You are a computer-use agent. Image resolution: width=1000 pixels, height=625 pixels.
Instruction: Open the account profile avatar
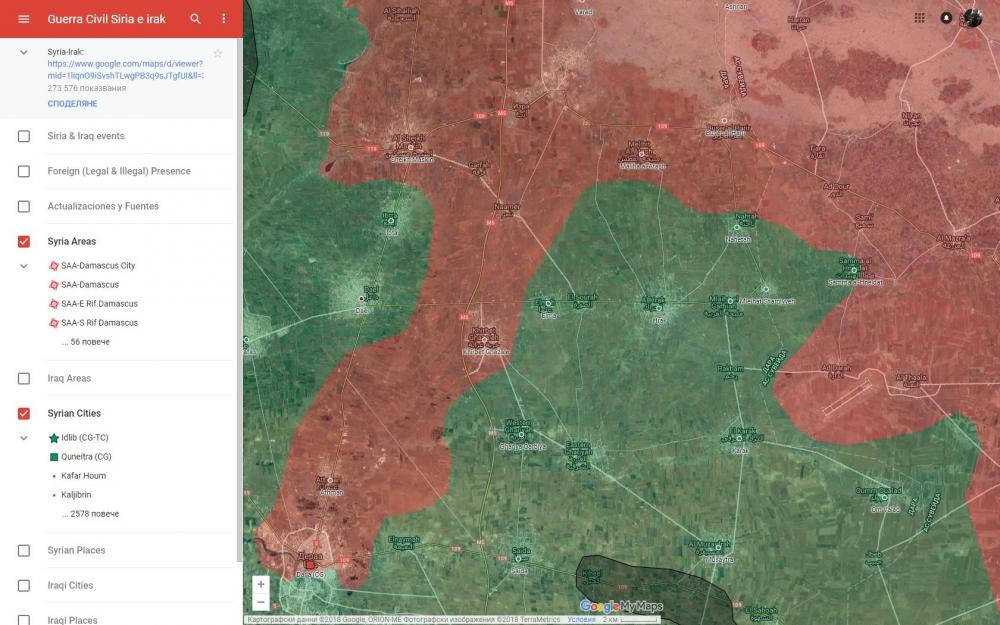click(x=972, y=18)
